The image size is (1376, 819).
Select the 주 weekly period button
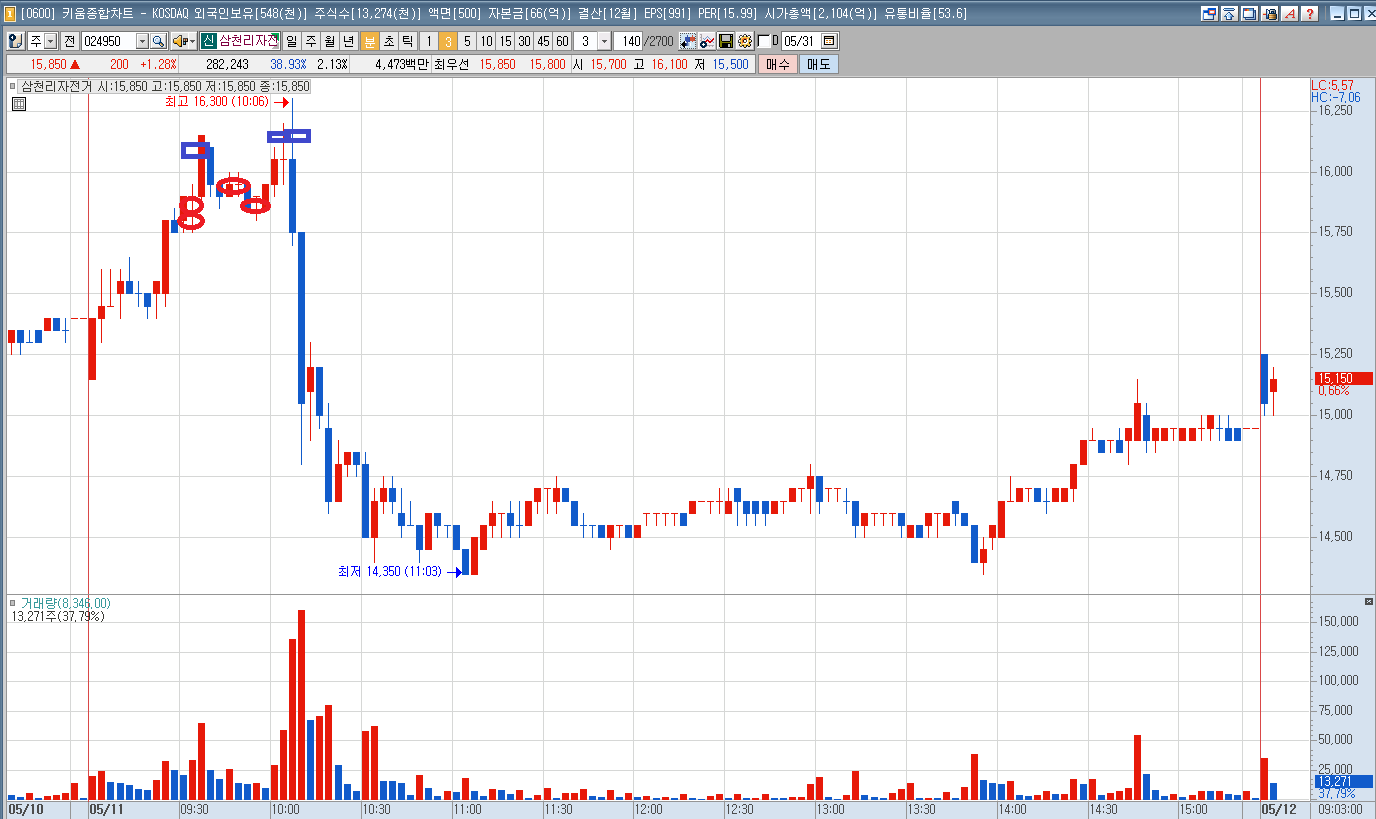click(x=310, y=41)
